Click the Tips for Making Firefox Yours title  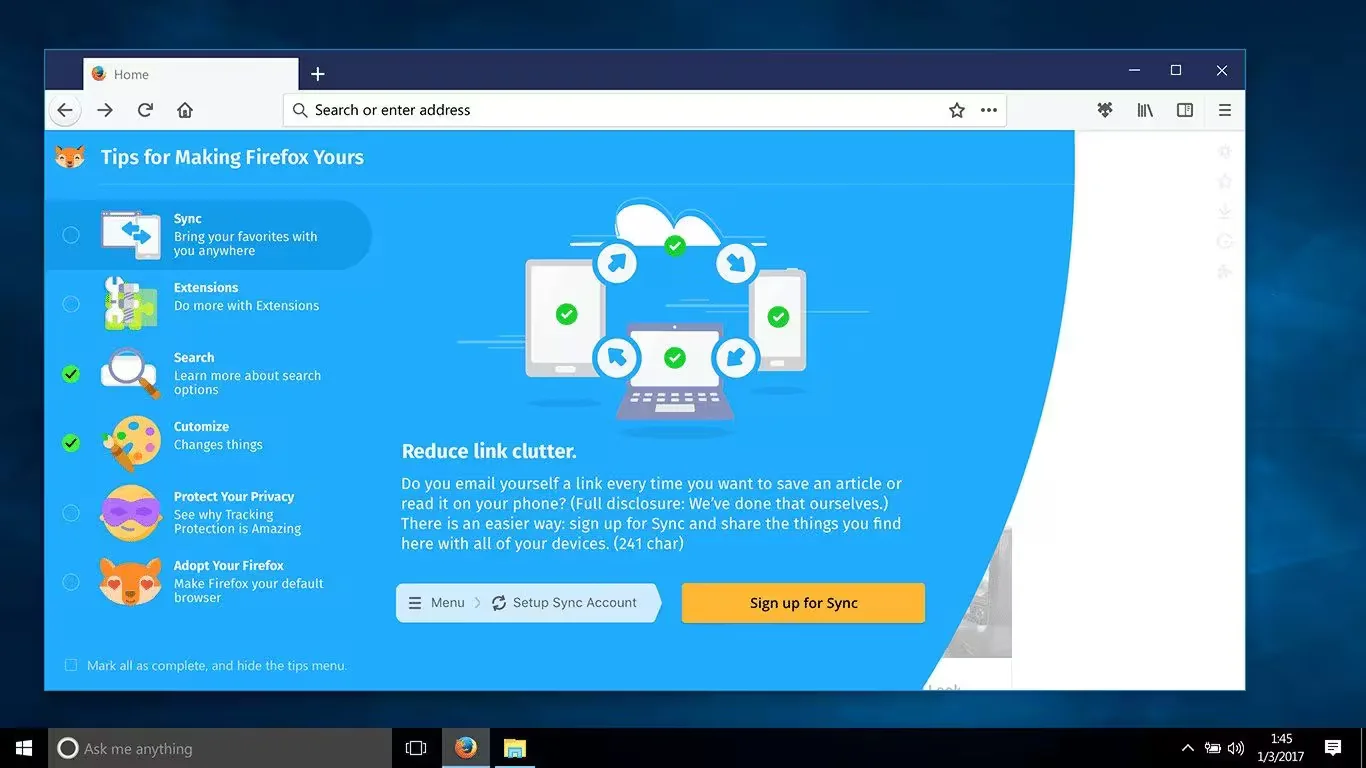[232, 157]
